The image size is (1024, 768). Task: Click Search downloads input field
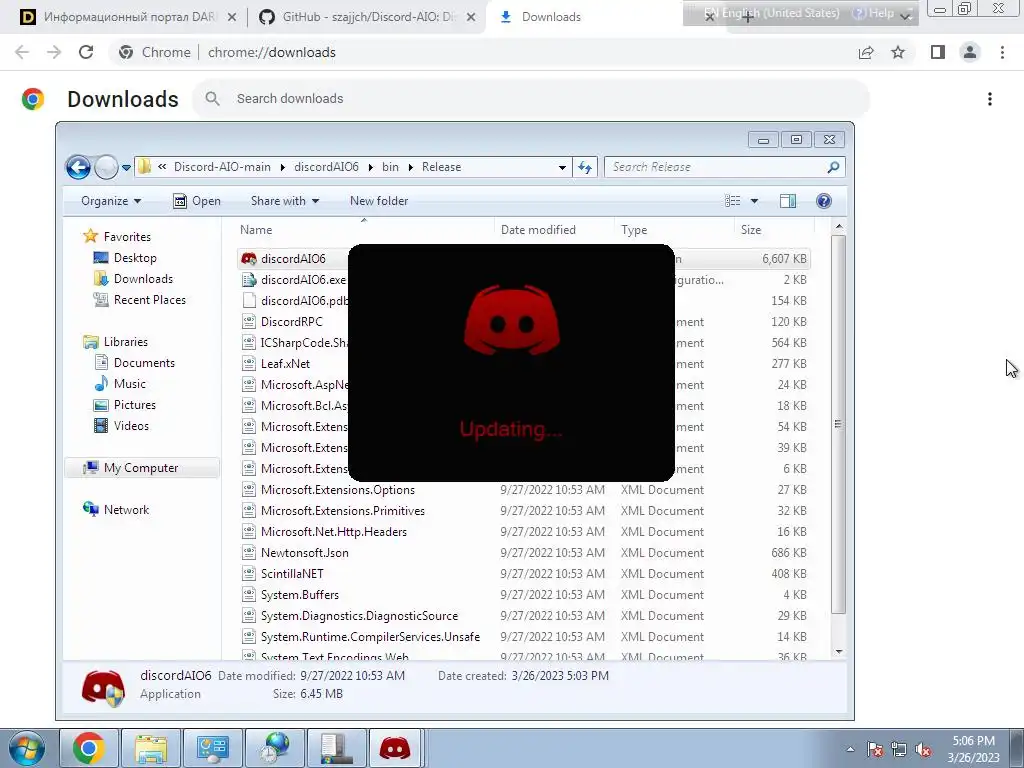tap(530, 99)
